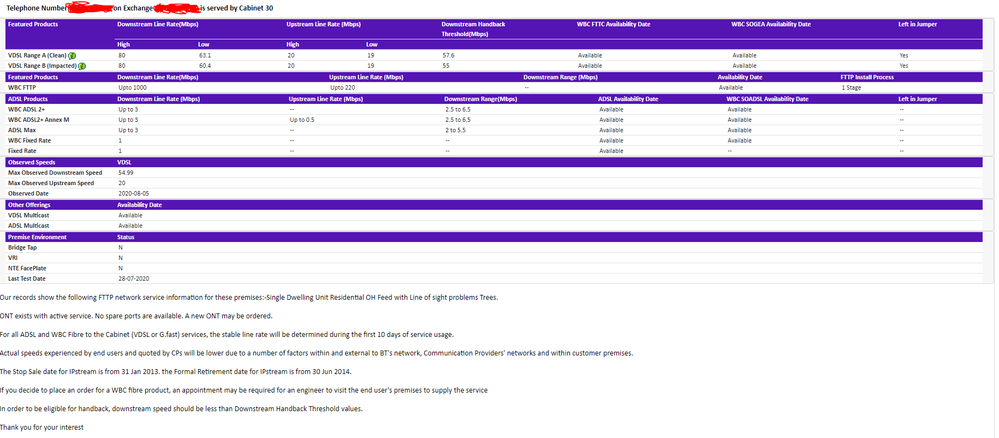Click the Observed Speeds section header
This screenshot has width=999, height=438.
[32, 162]
